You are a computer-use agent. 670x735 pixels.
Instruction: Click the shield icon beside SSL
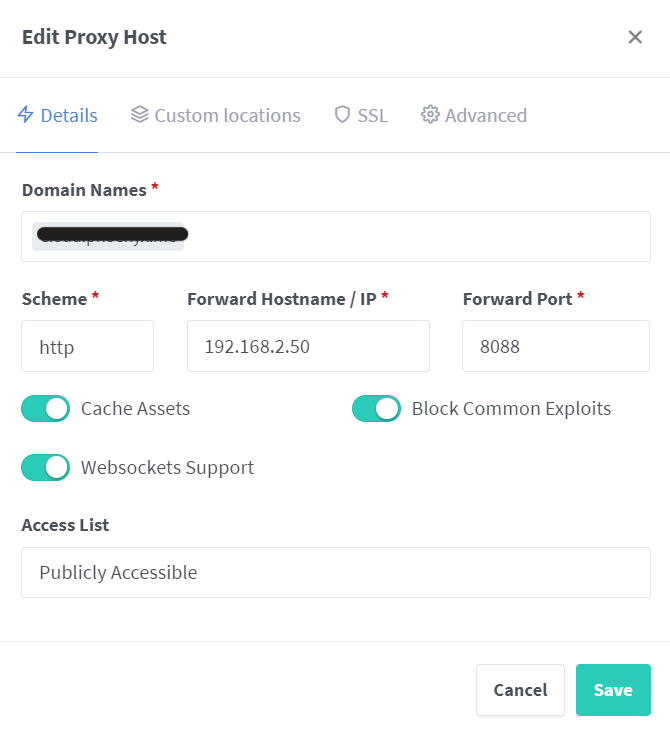click(342, 114)
